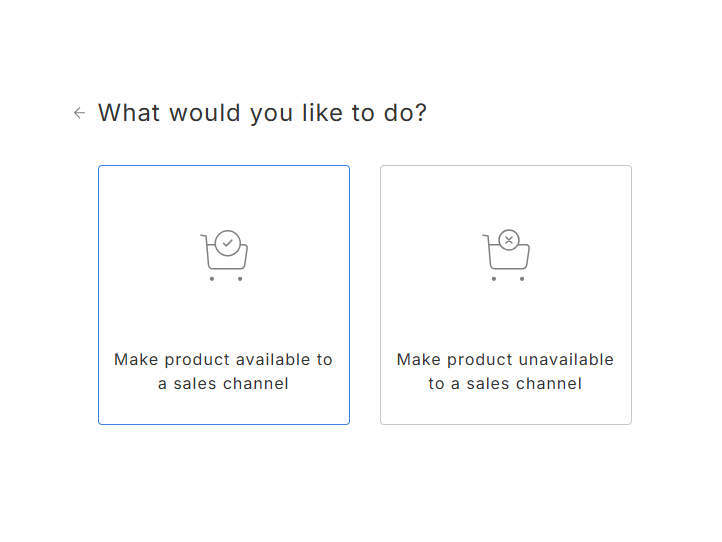Image resolution: width=722 pixels, height=542 pixels.
Task: Click the X circle badge on cart
Action: [509, 240]
